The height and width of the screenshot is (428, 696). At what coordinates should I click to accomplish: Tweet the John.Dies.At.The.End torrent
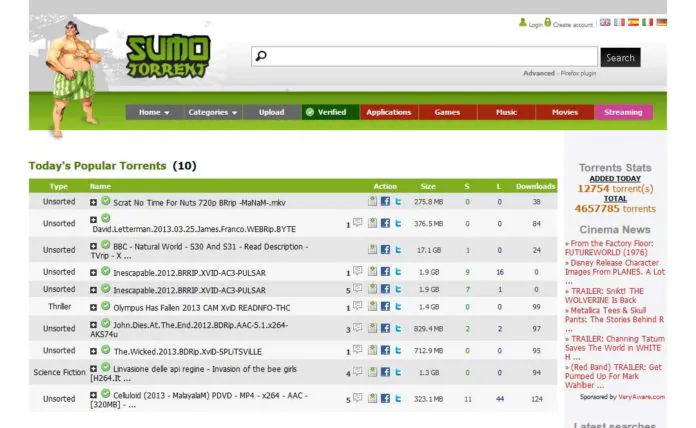[x=398, y=328]
